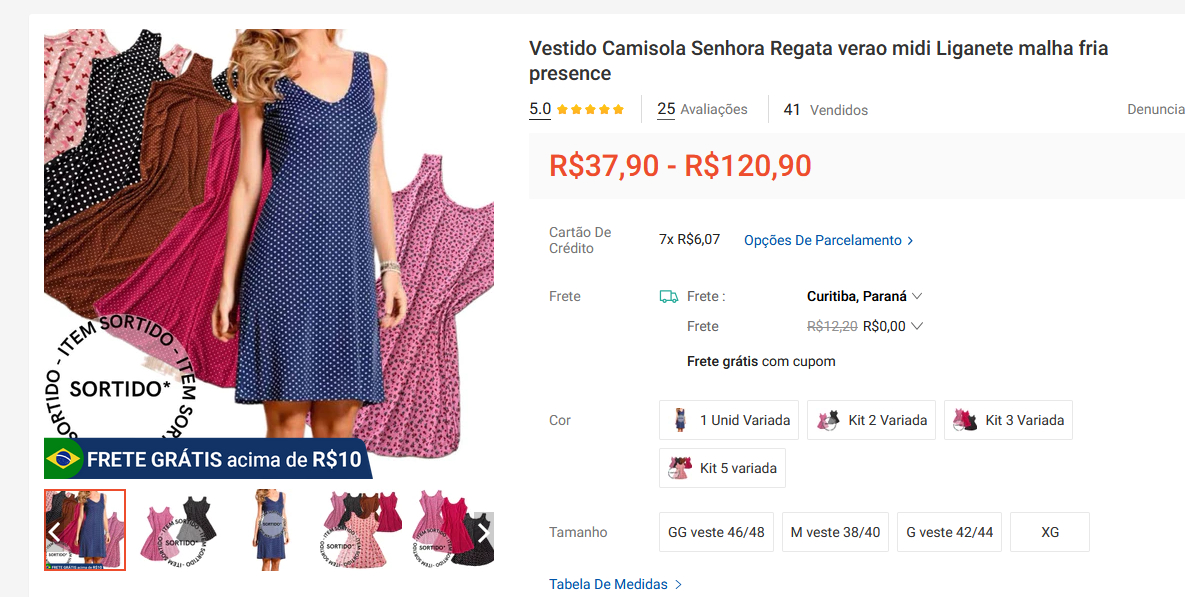
Task: View the 25 Avaliações reviews
Action: coord(702,110)
